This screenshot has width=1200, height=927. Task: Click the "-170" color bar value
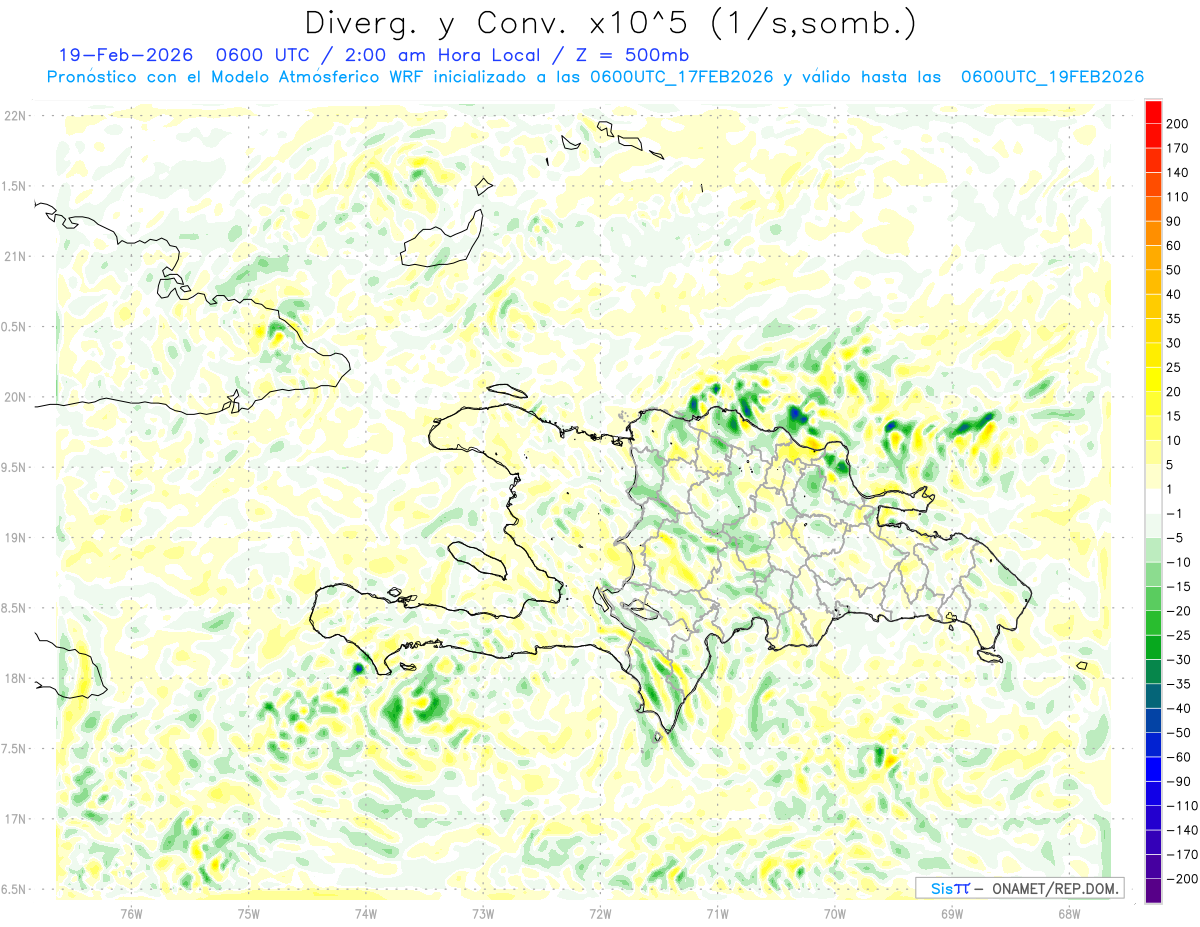click(x=1181, y=855)
